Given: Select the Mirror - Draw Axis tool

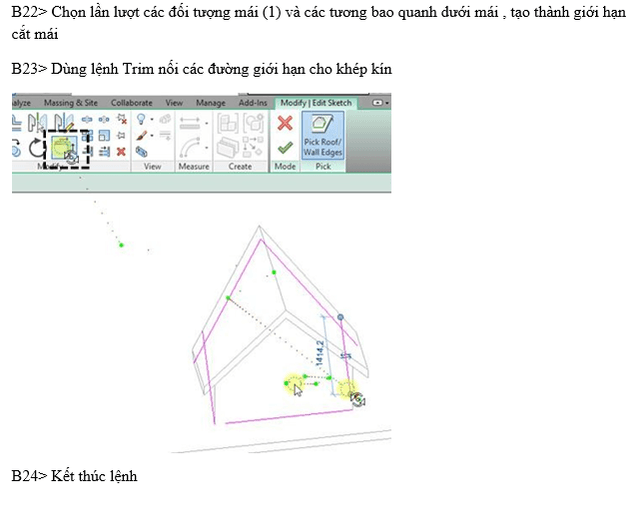Looking at the screenshot, I should tap(64, 122).
